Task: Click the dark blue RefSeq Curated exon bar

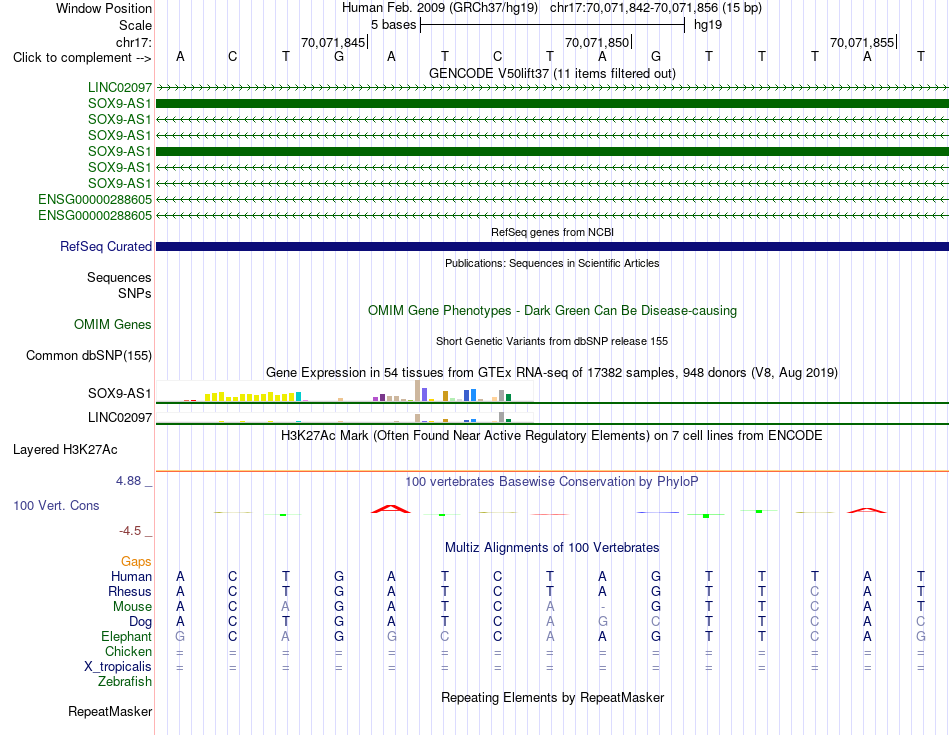Action: pyautogui.click(x=552, y=247)
